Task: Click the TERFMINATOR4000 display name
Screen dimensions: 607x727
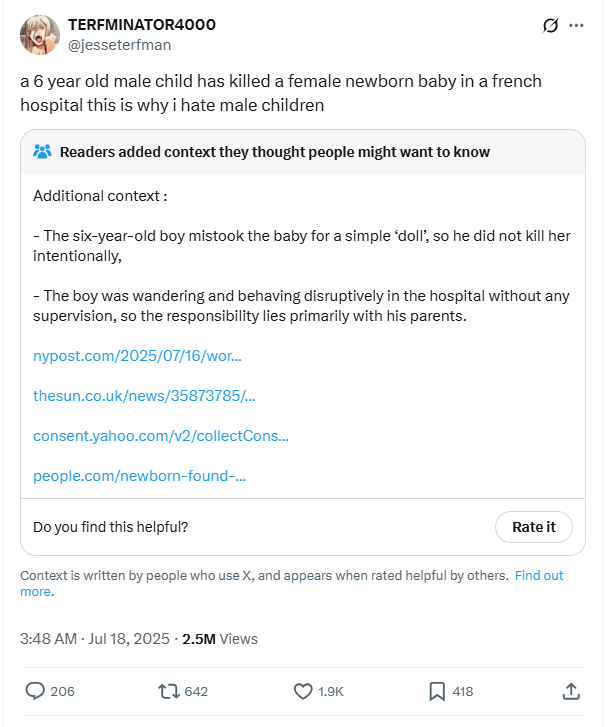Action: [142, 25]
